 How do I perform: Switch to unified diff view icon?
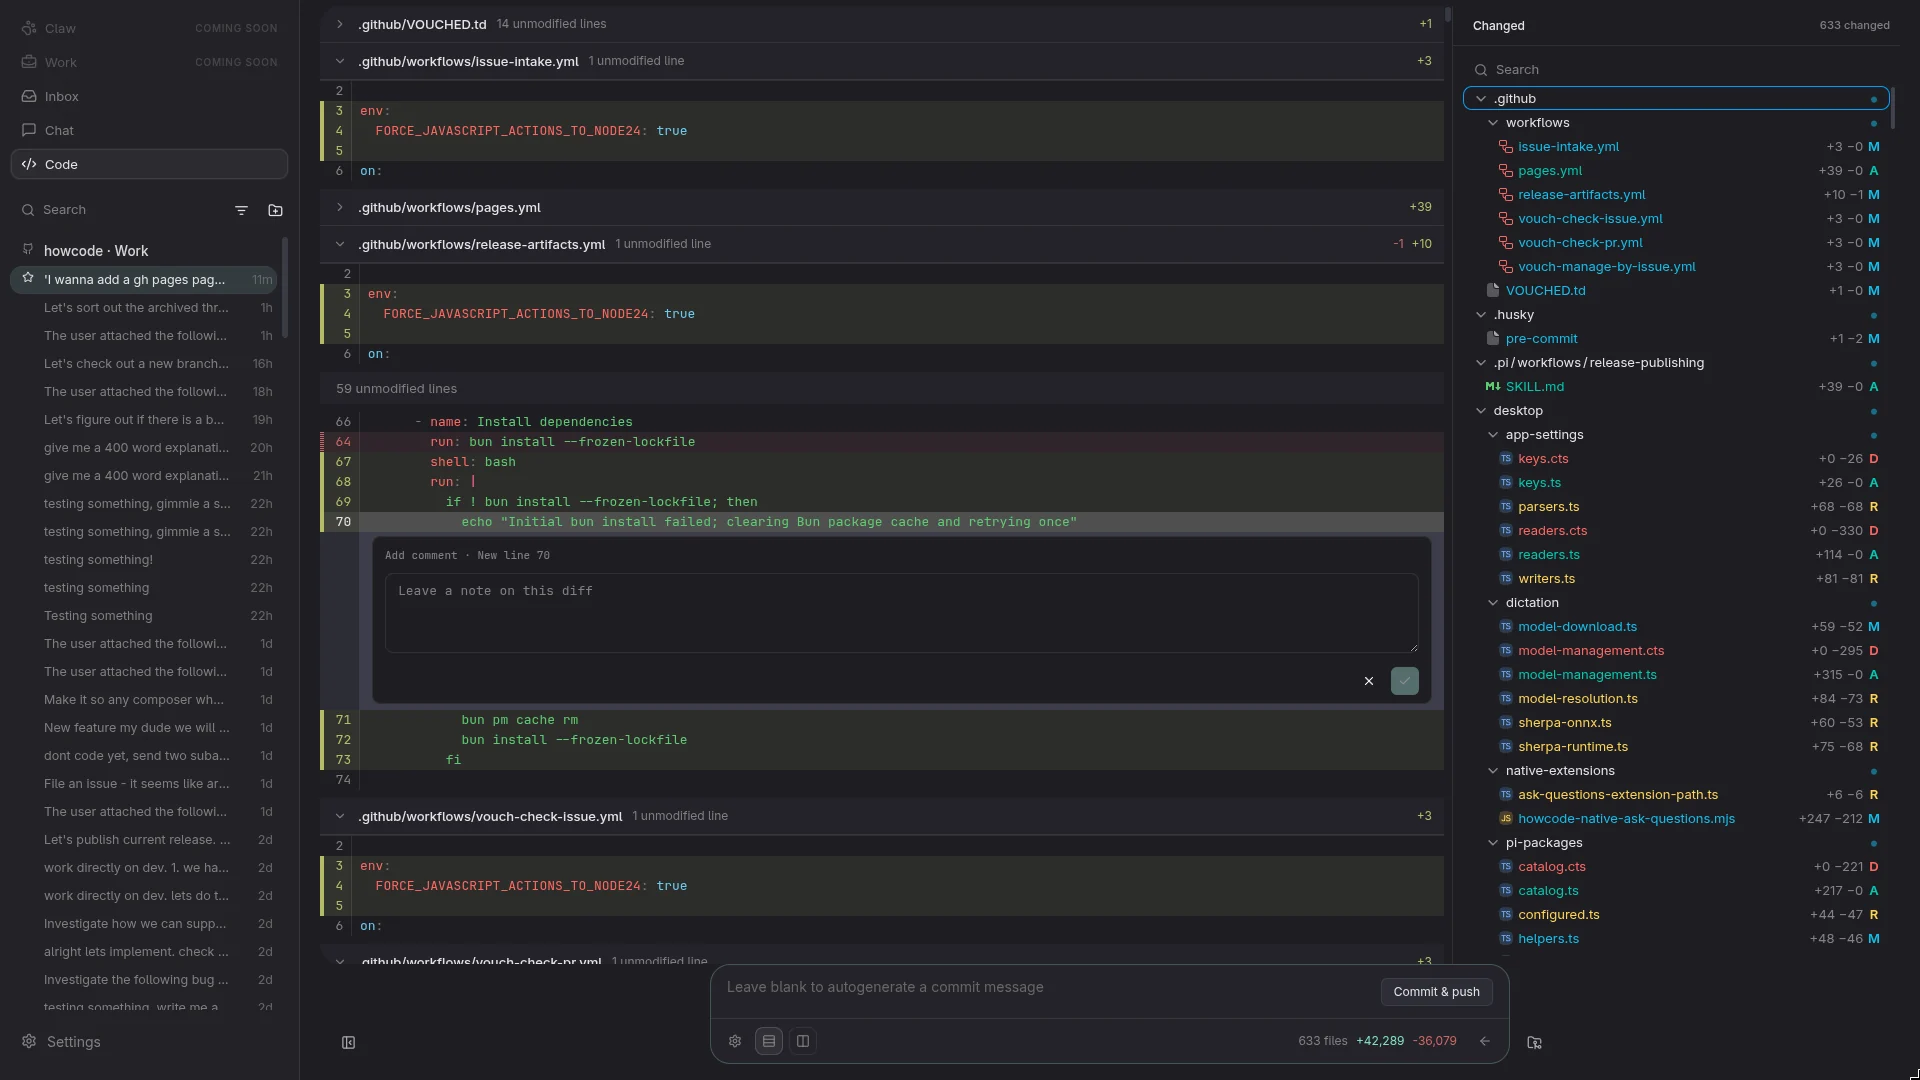(x=769, y=1041)
